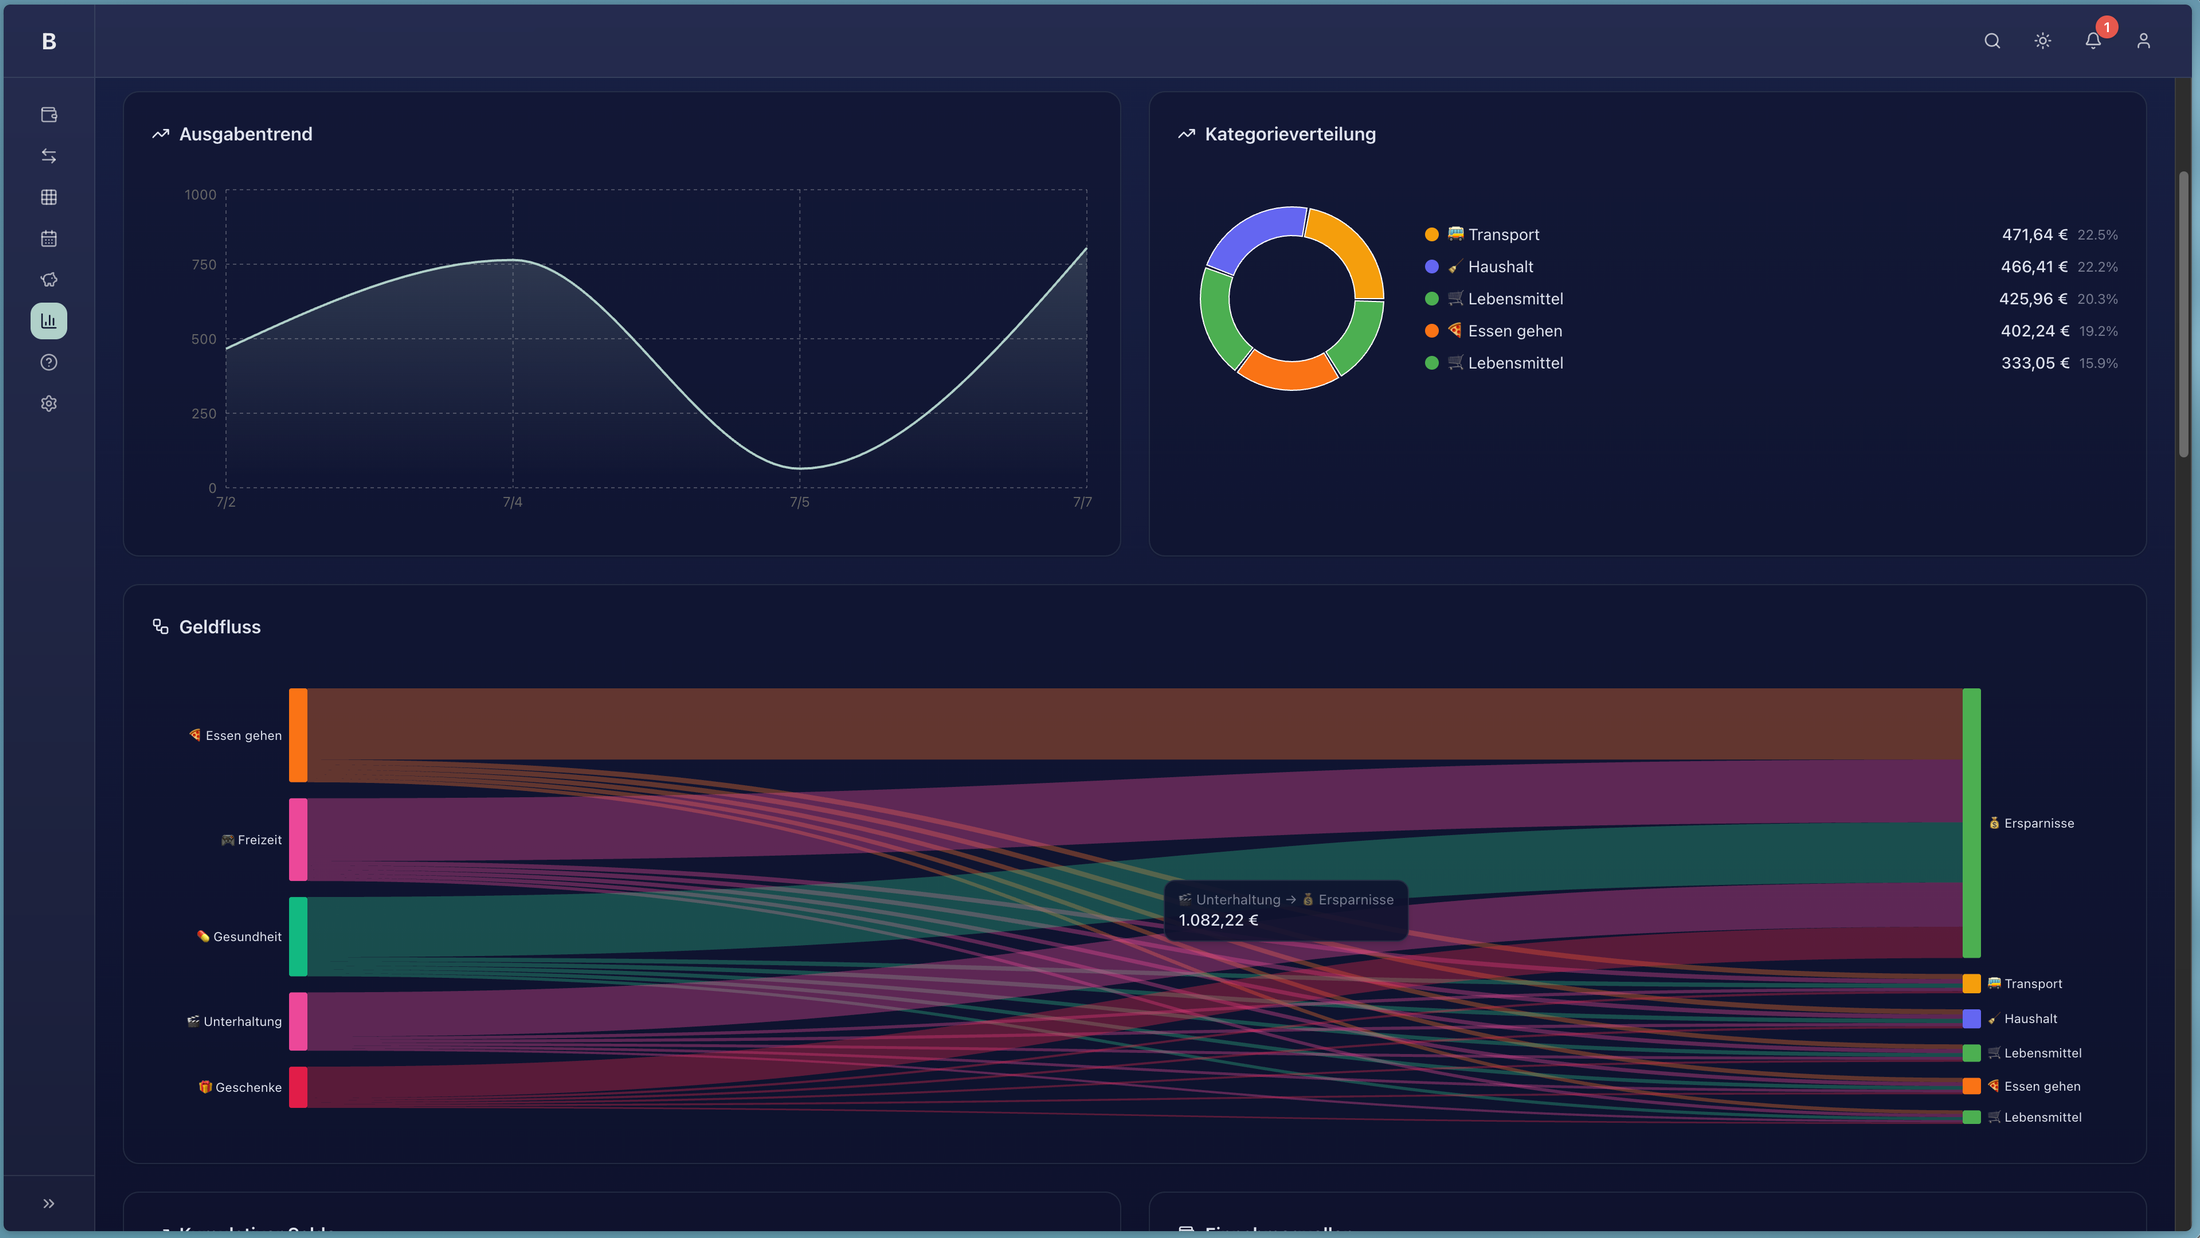Click the orange Essen gehen donut segment

(x=1287, y=374)
